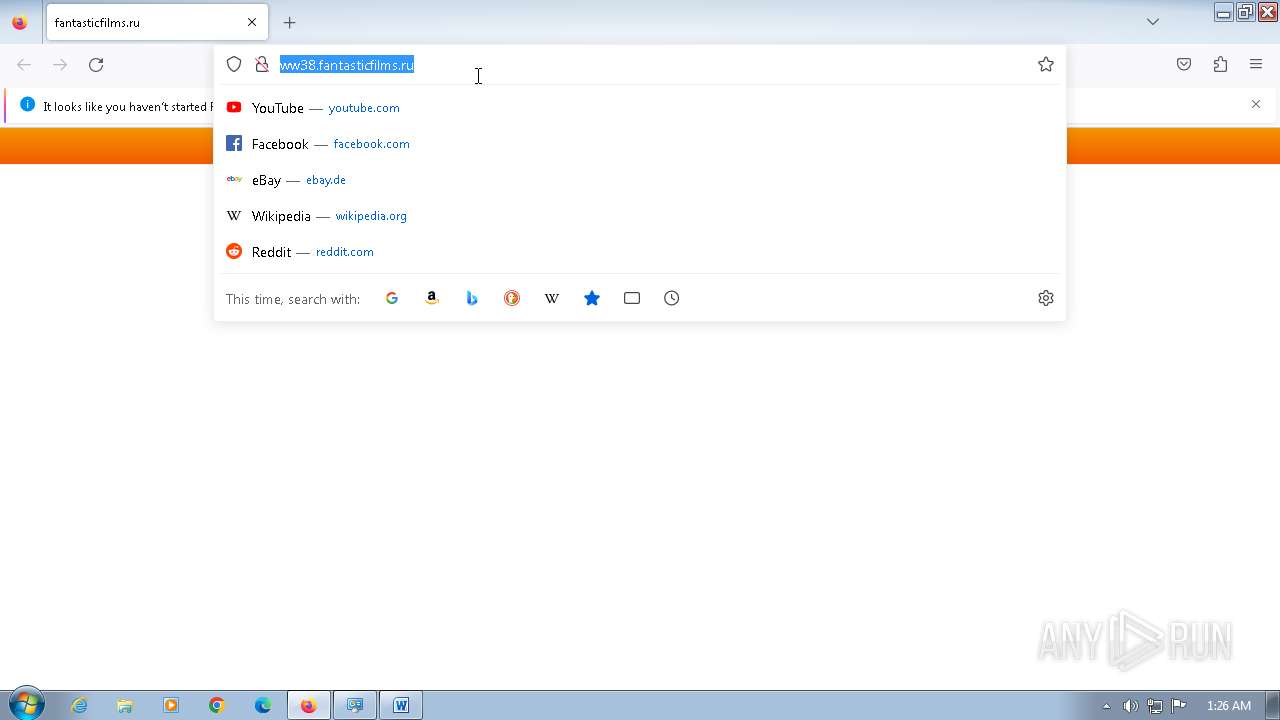Search bookmarks with the blue star

(592, 298)
